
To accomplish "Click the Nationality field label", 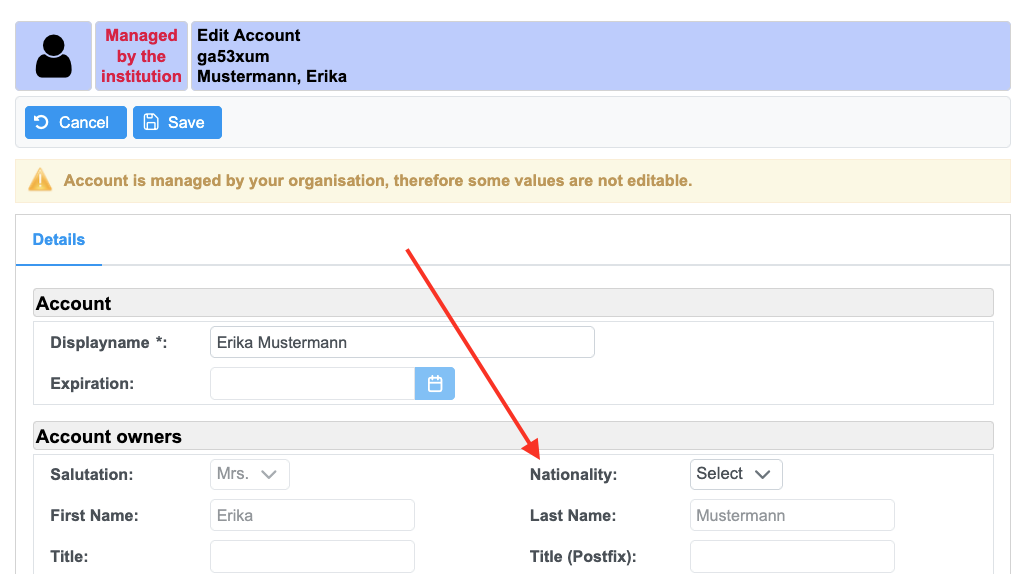I will [x=573, y=475].
